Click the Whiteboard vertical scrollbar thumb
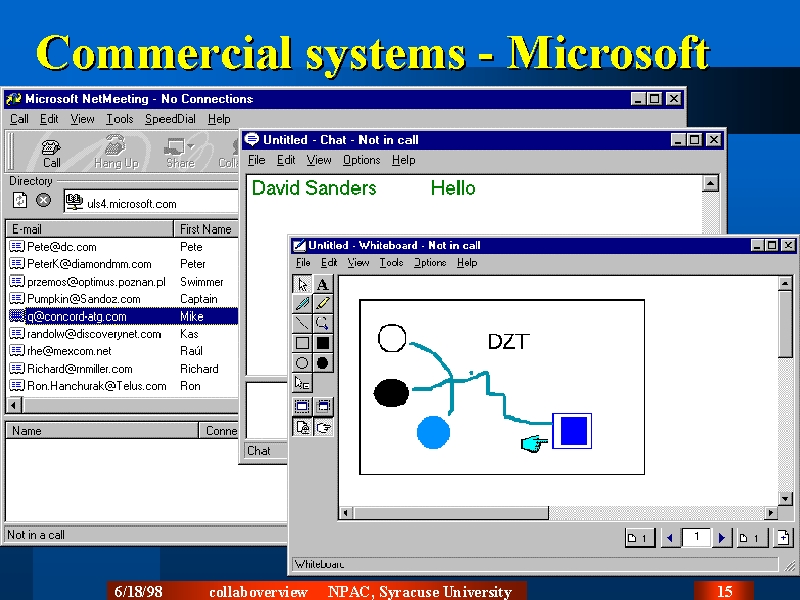The height and width of the screenshot is (600, 800). point(785,324)
